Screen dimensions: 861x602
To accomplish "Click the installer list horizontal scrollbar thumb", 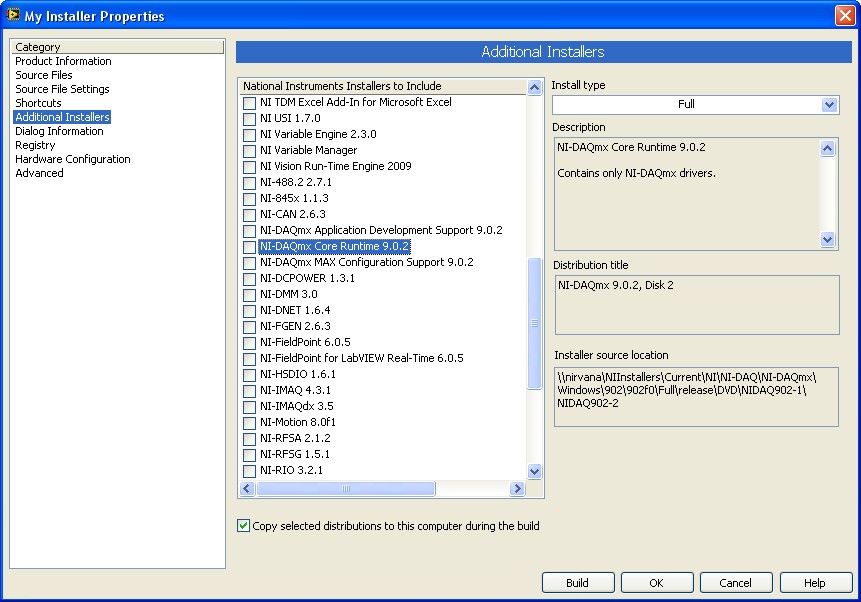I will pyautogui.click(x=346, y=488).
